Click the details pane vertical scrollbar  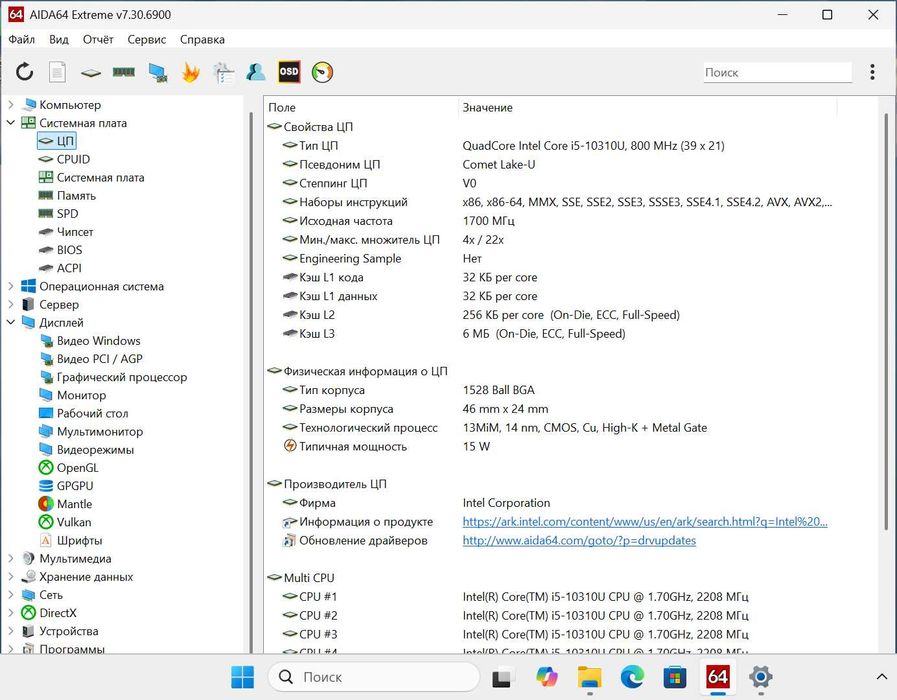point(886,323)
